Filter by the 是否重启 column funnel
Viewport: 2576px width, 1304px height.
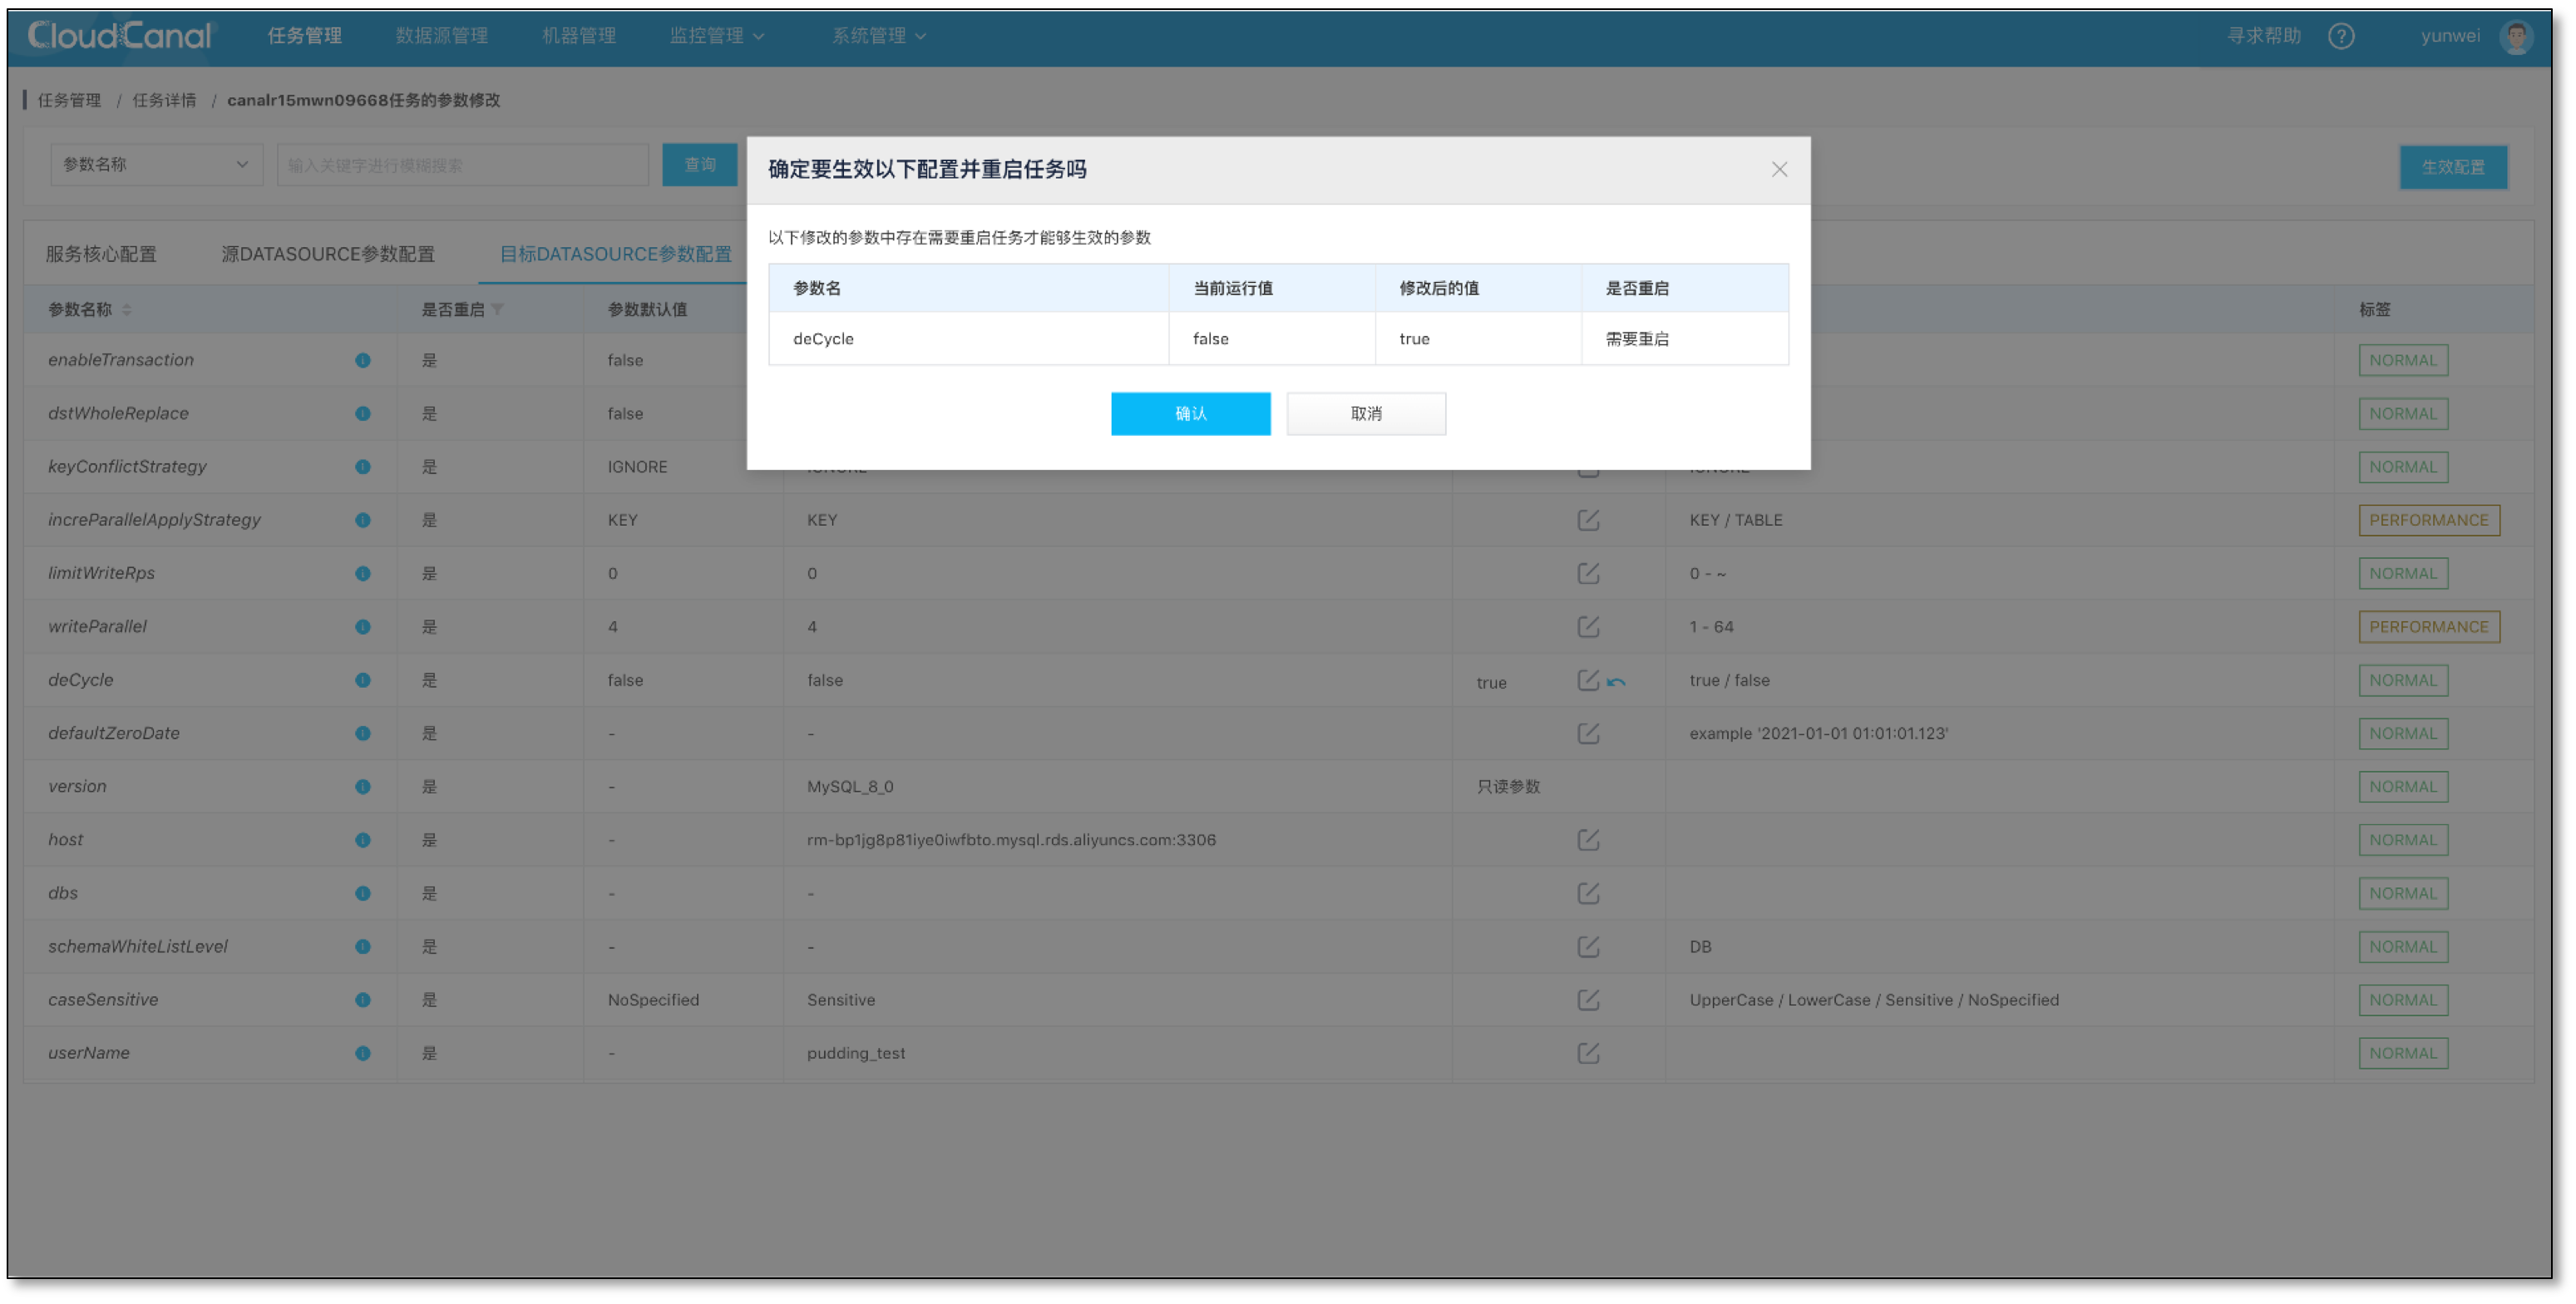[498, 309]
